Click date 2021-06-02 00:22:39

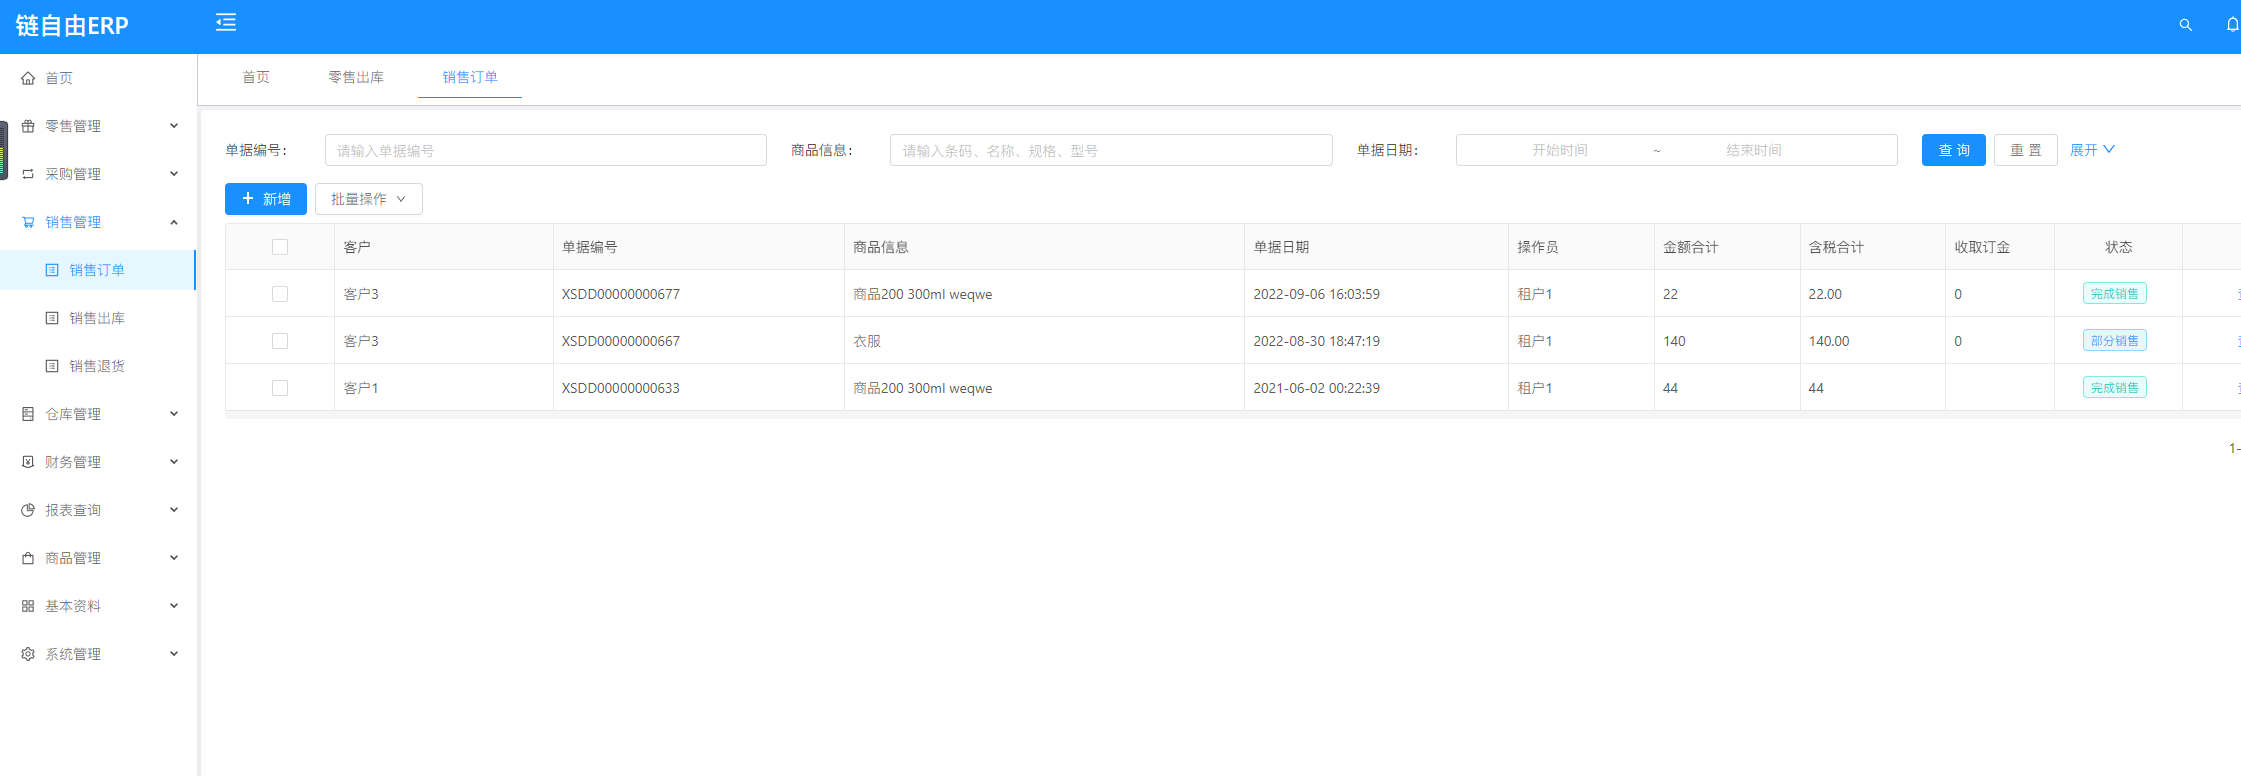pos(1317,388)
